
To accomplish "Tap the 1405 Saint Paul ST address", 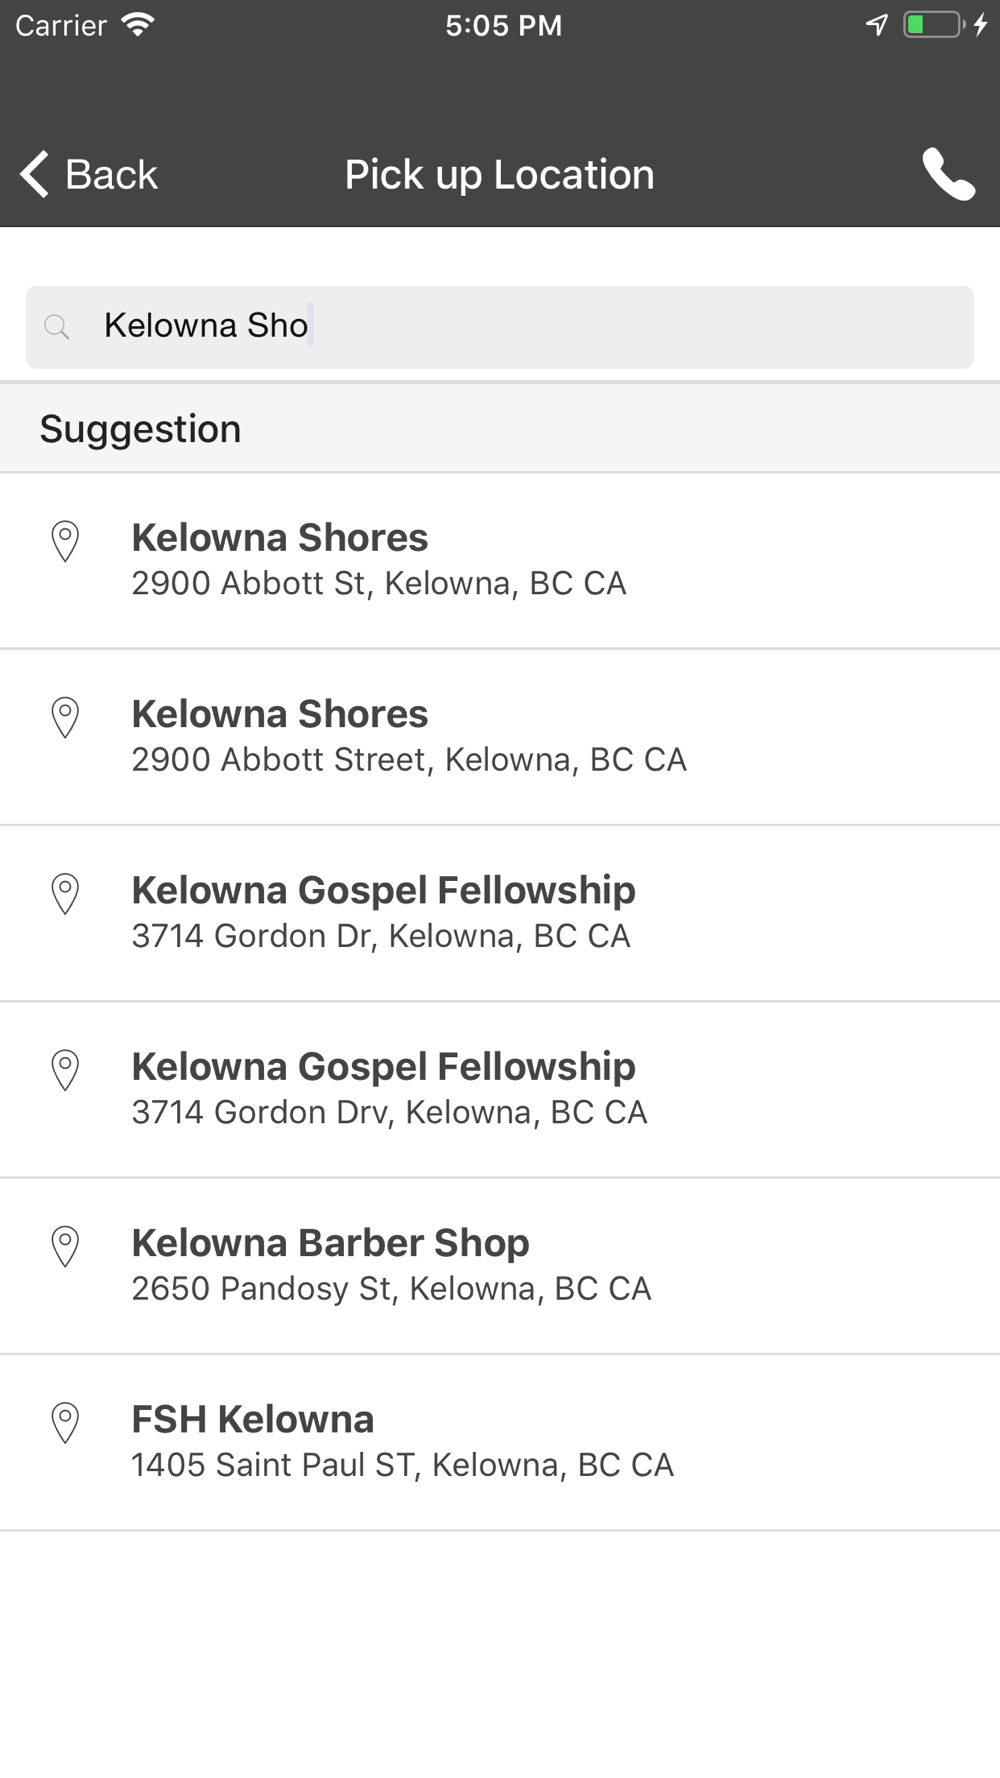I will 403,1465.
